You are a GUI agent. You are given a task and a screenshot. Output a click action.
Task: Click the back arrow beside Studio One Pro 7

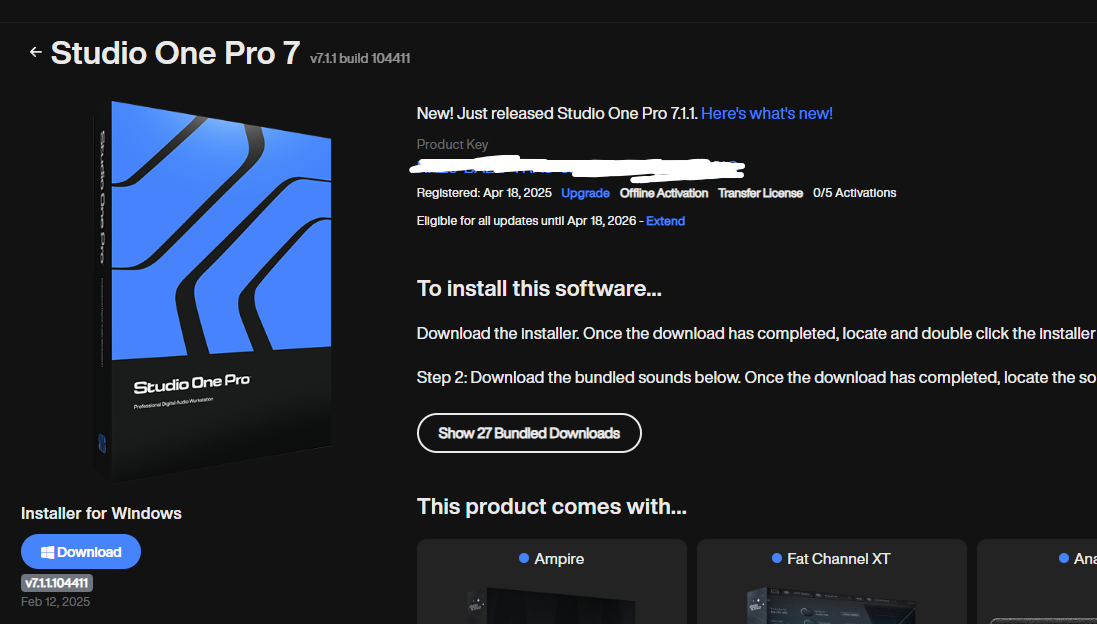[x=35, y=52]
